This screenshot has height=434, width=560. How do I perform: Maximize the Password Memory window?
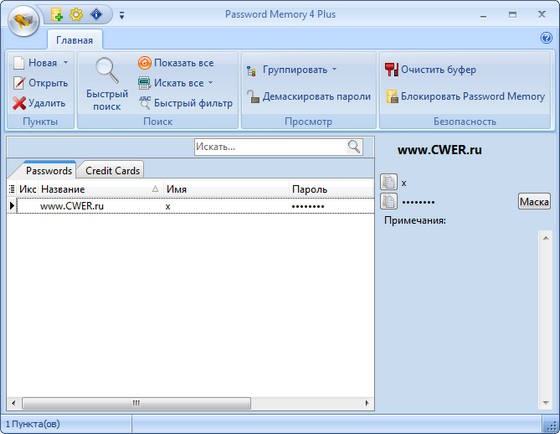click(x=512, y=15)
